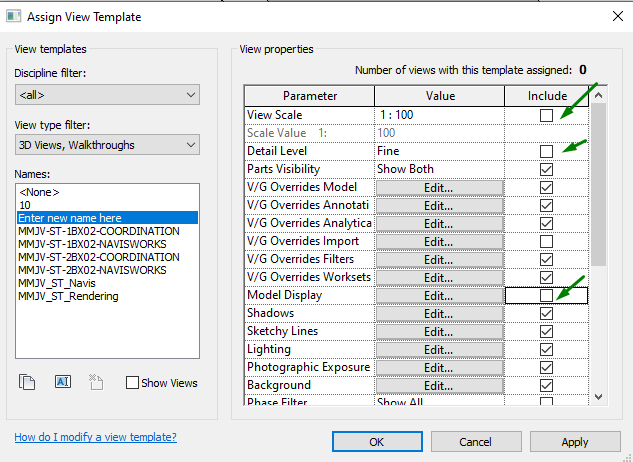
Task: Choose the <None> template name
Action: (x=40, y=192)
